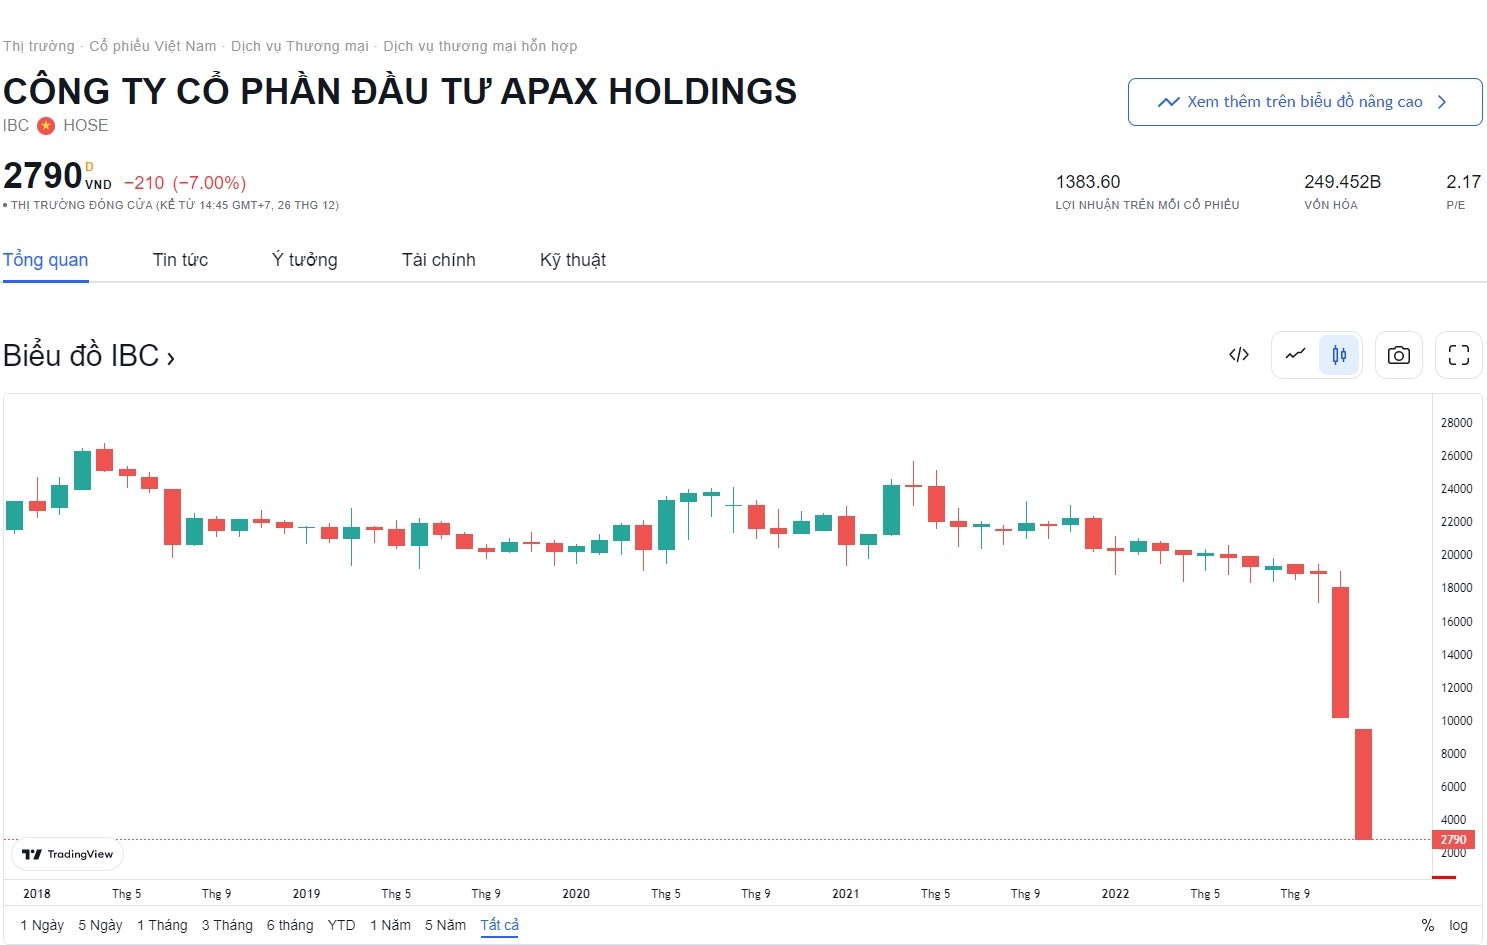The width and height of the screenshot is (1487, 945).
Task: Select the YTD time range
Action: coord(341,925)
